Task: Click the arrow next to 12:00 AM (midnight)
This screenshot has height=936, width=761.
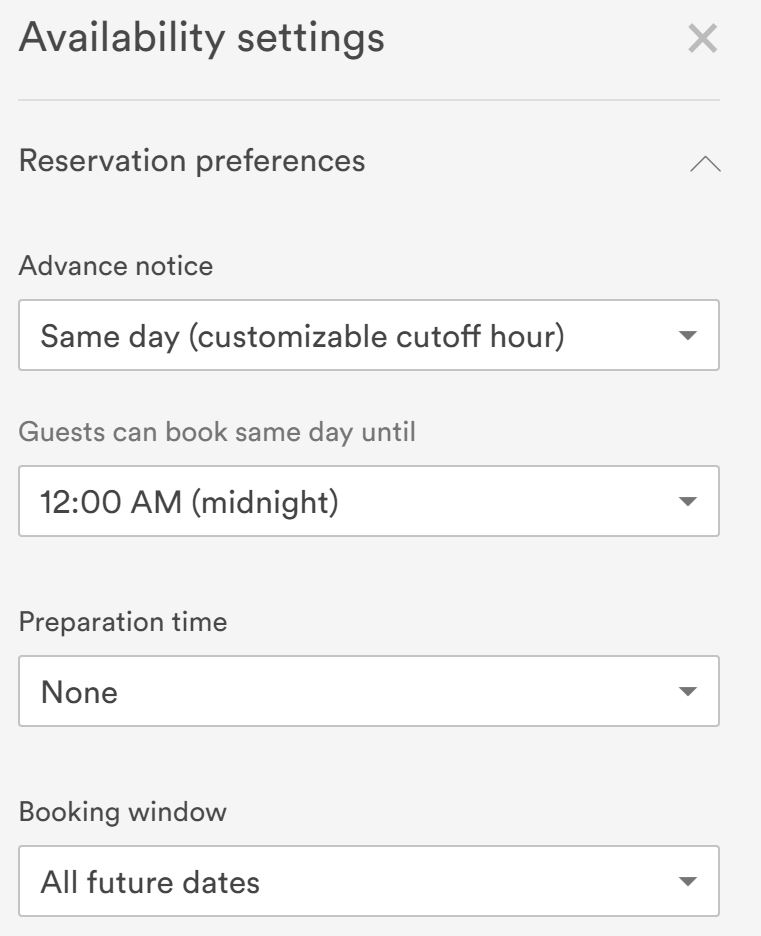Action: pyautogui.click(x=687, y=501)
